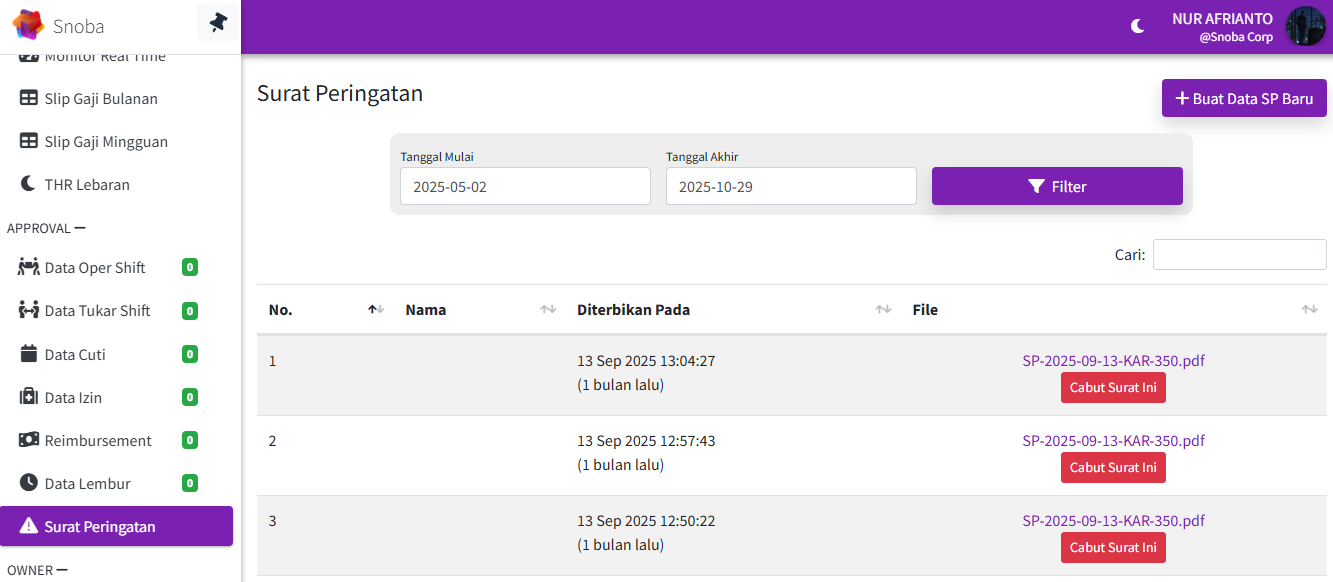Click the Data Oper Shift icon
This screenshot has width=1333, height=582.
coord(28,268)
